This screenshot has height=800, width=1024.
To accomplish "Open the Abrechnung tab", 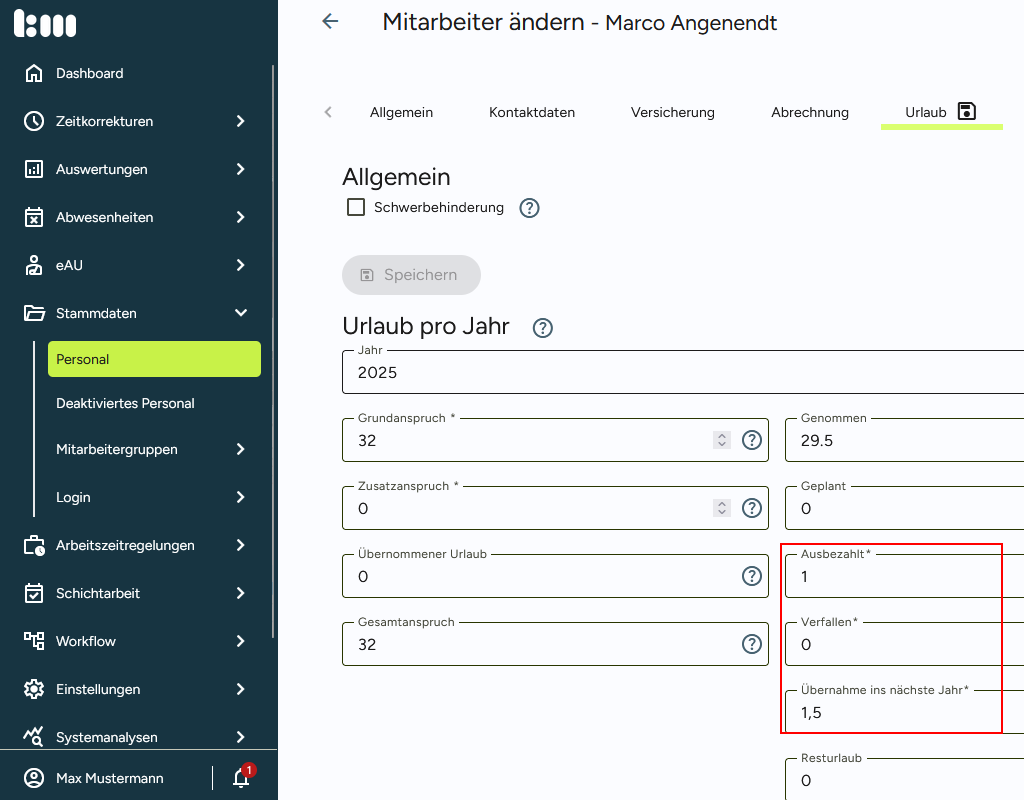I will pyautogui.click(x=809, y=112).
